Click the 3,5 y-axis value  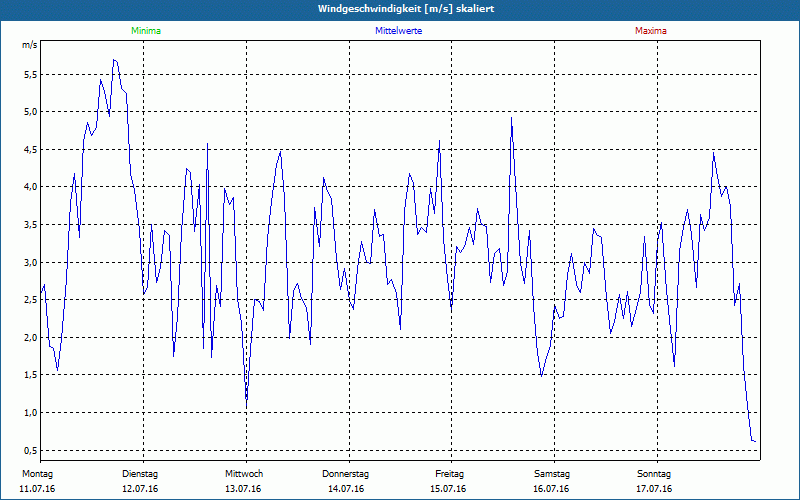coord(30,224)
